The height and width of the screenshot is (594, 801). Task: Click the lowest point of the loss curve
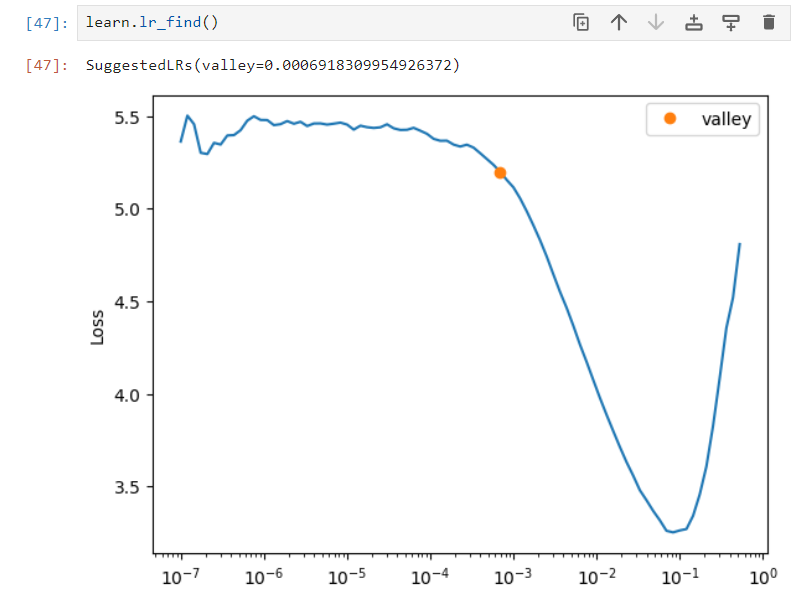[672, 531]
